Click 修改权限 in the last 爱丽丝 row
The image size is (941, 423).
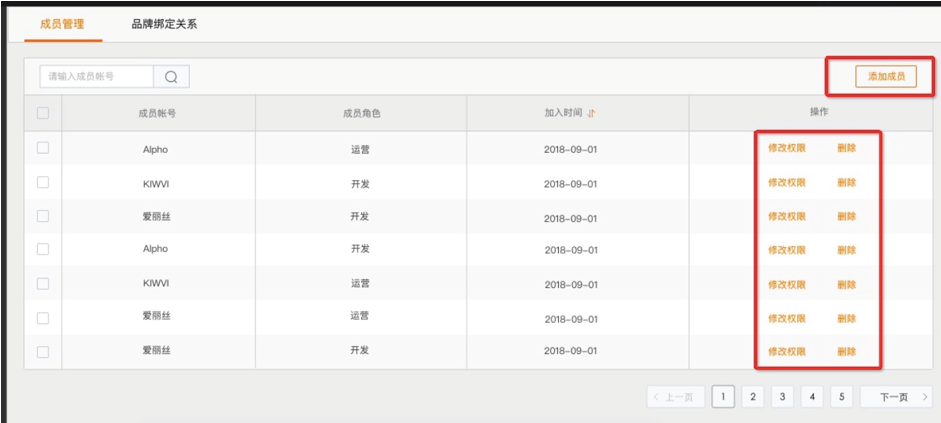[x=786, y=351]
